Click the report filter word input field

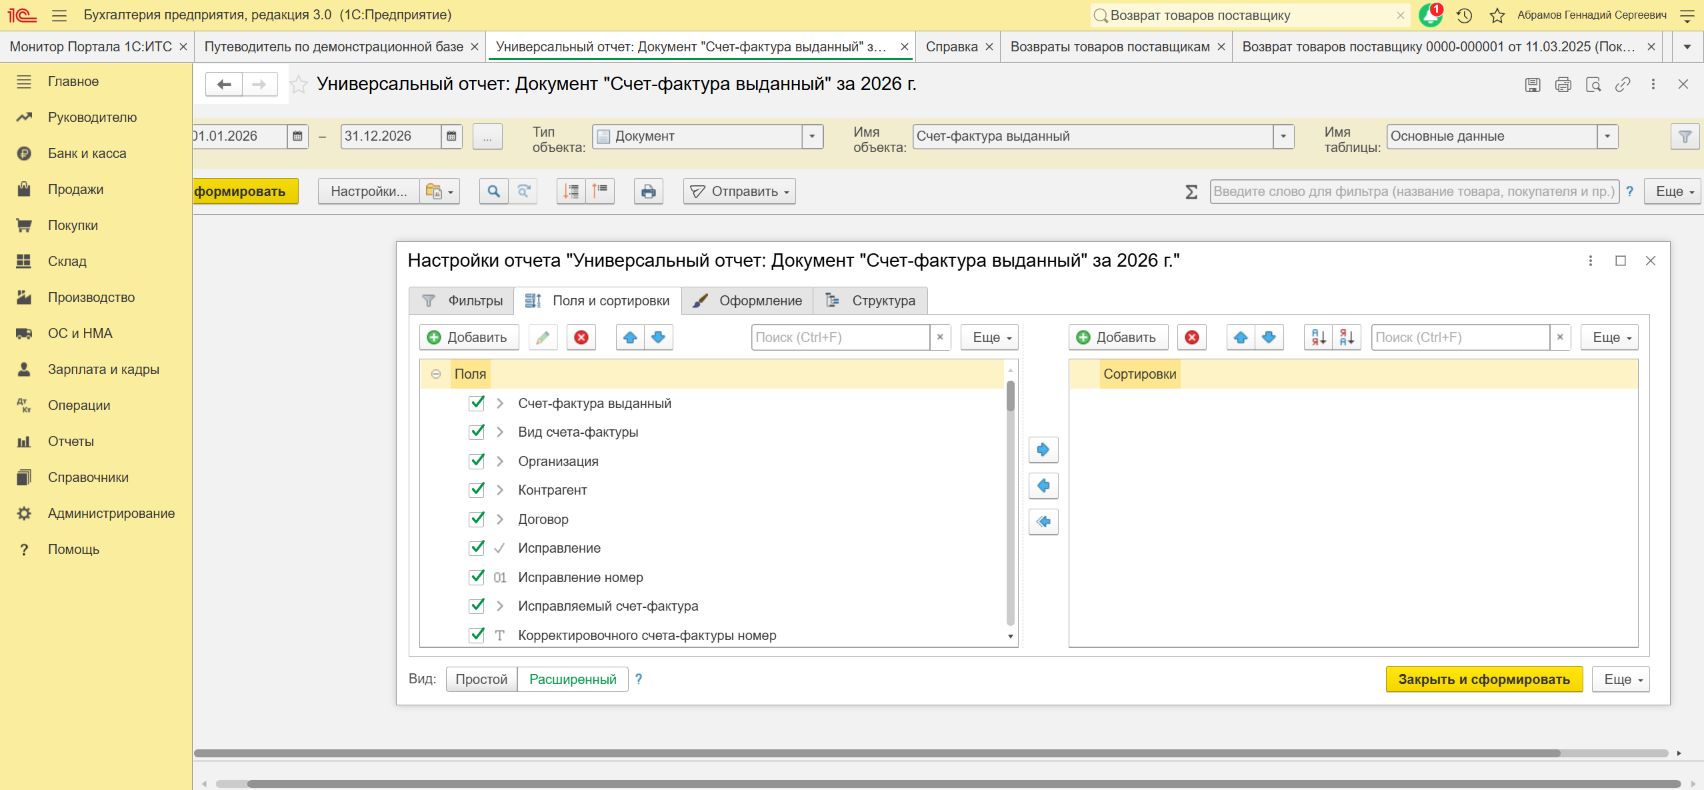1413,191
